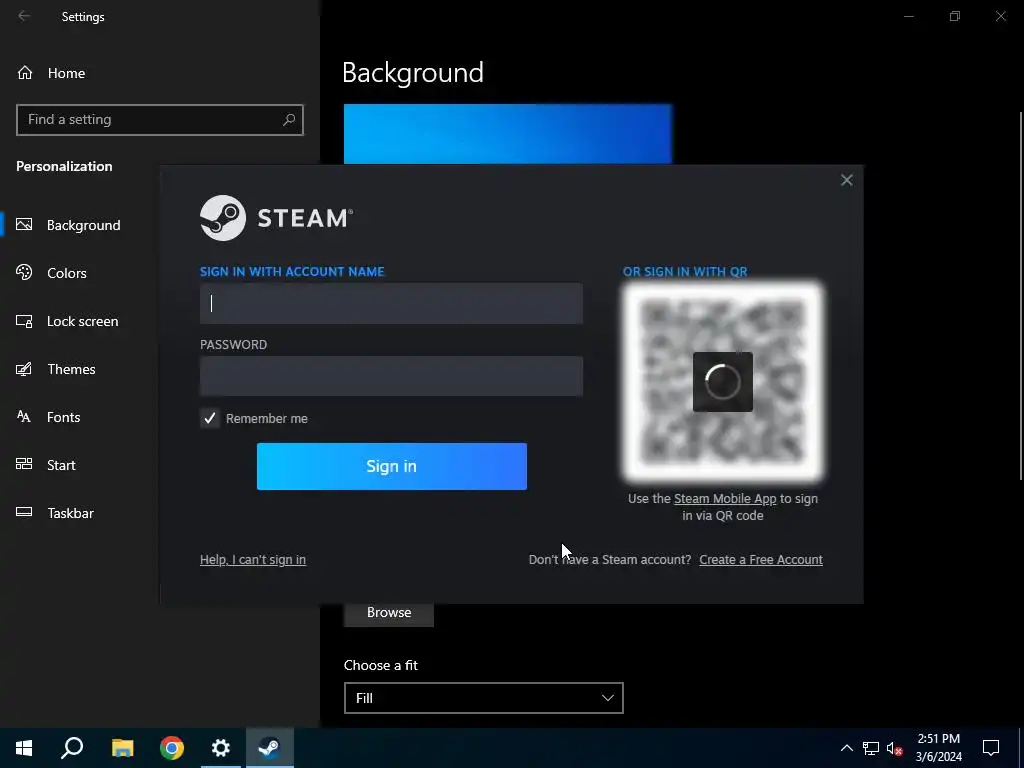The width and height of the screenshot is (1024, 768).
Task: Click the blue Sign in button
Action: click(392, 466)
